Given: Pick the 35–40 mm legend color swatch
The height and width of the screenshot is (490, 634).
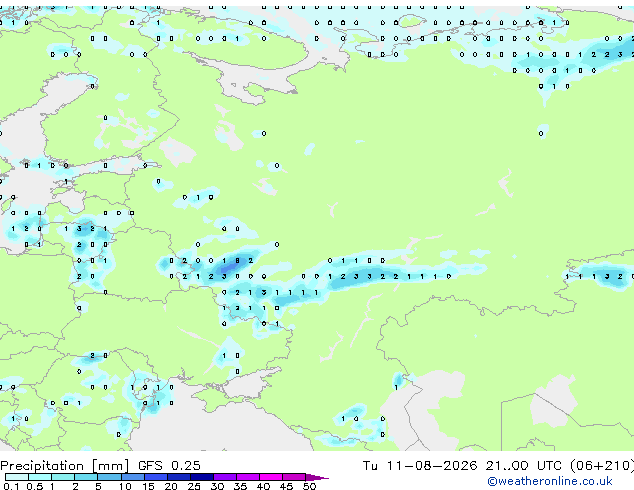Looking at the screenshot, I should point(248,477).
